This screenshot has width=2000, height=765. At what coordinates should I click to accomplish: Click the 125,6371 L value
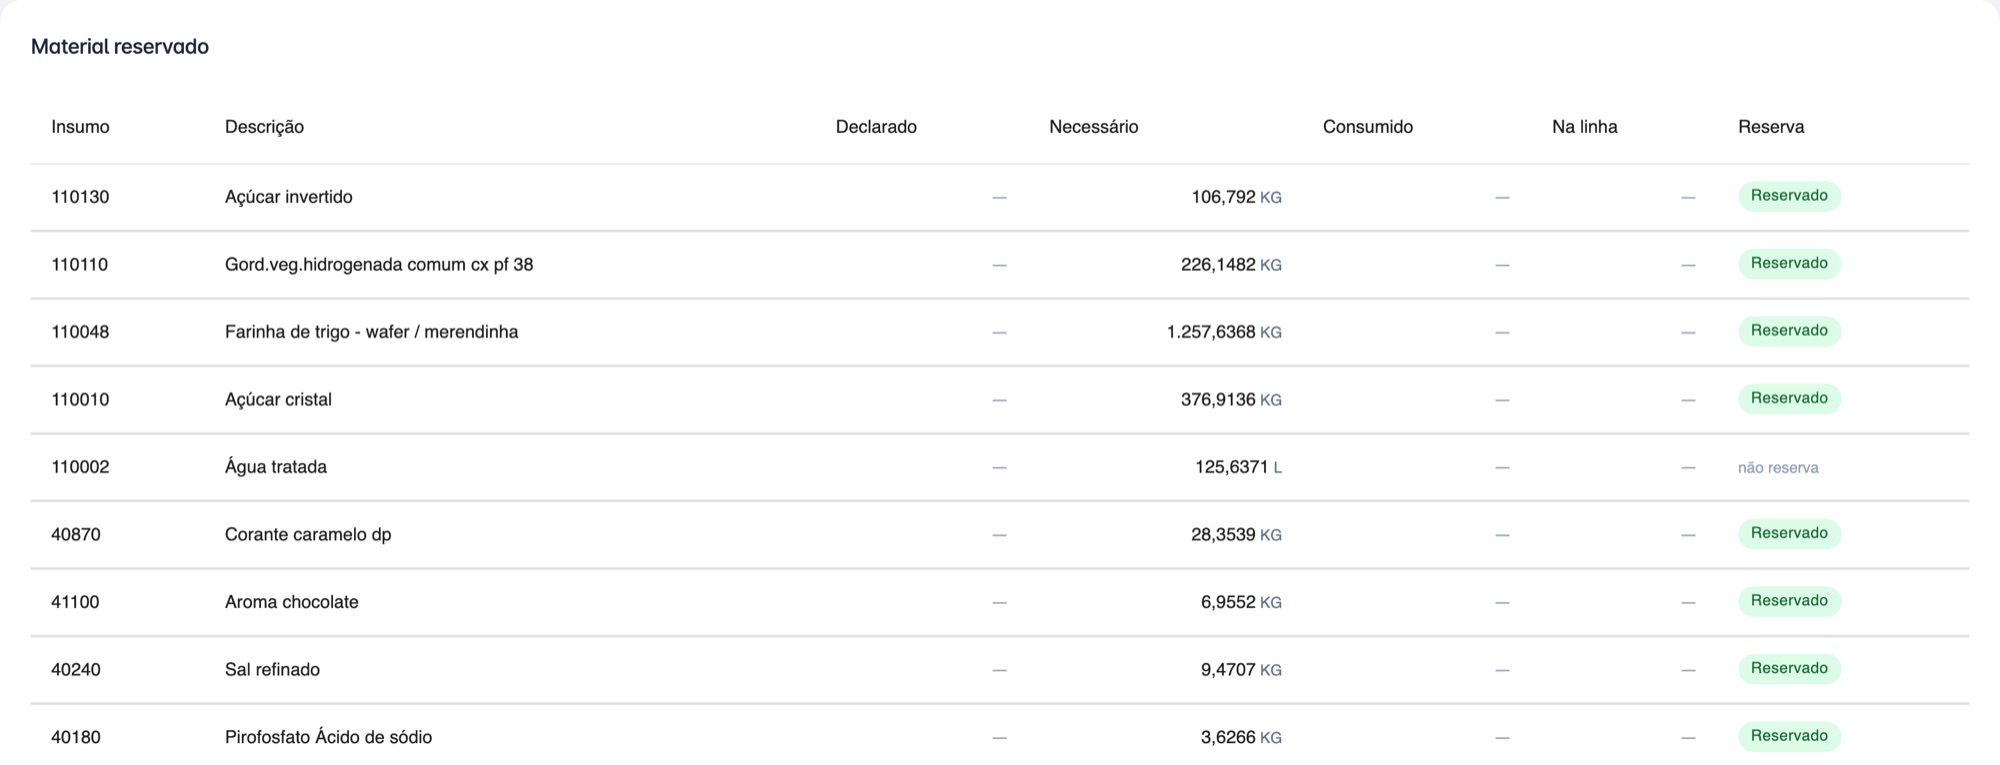pyautogui.click(x=1238, y=467)
